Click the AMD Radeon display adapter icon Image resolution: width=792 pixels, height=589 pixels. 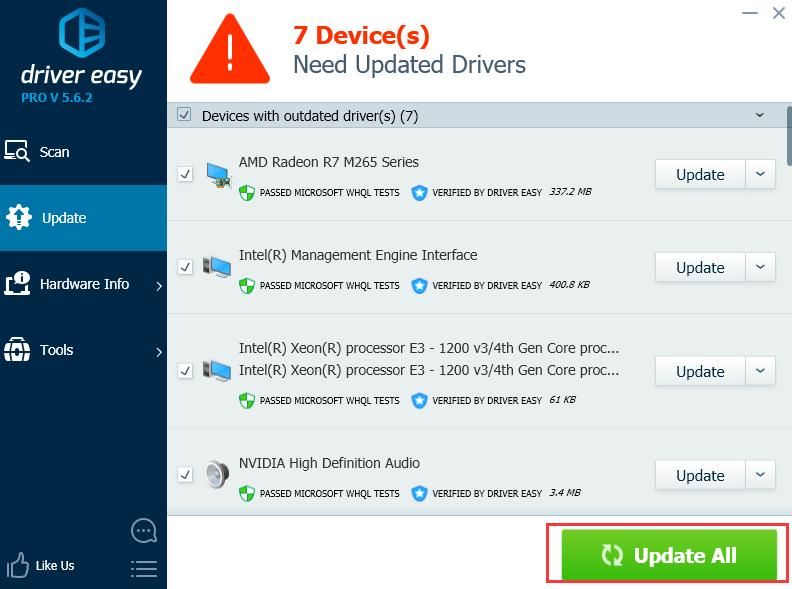[x=219, y=175]
